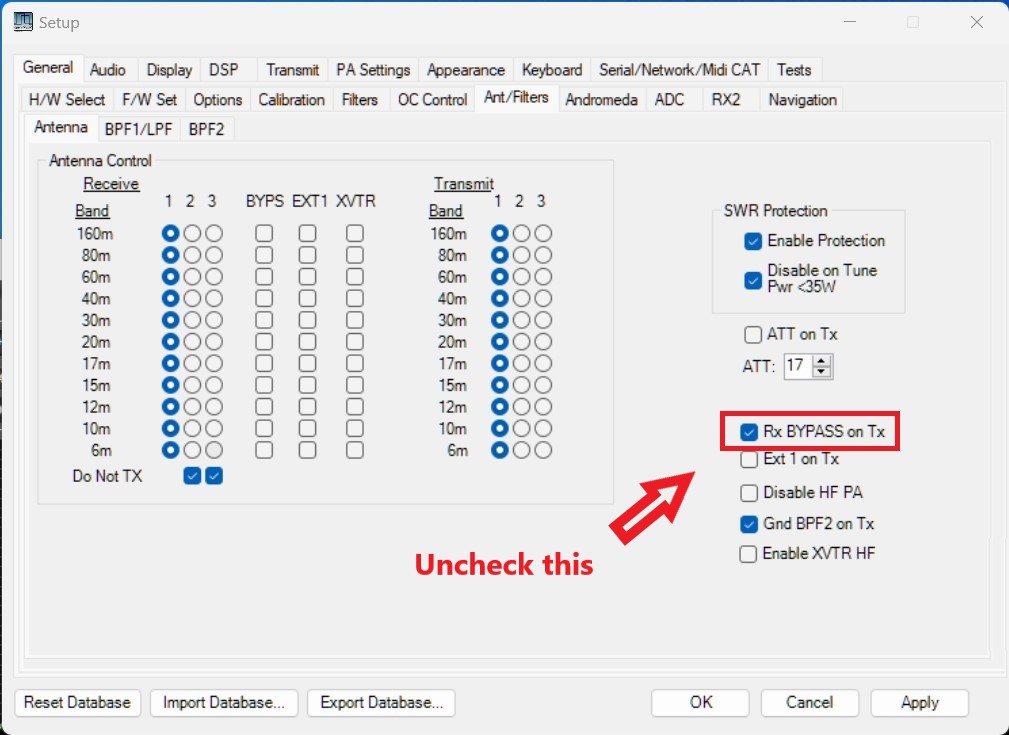Screen dimensions: 1009x735
Task: Choose receive antenna 3 for 40m band
Action: 214,298
